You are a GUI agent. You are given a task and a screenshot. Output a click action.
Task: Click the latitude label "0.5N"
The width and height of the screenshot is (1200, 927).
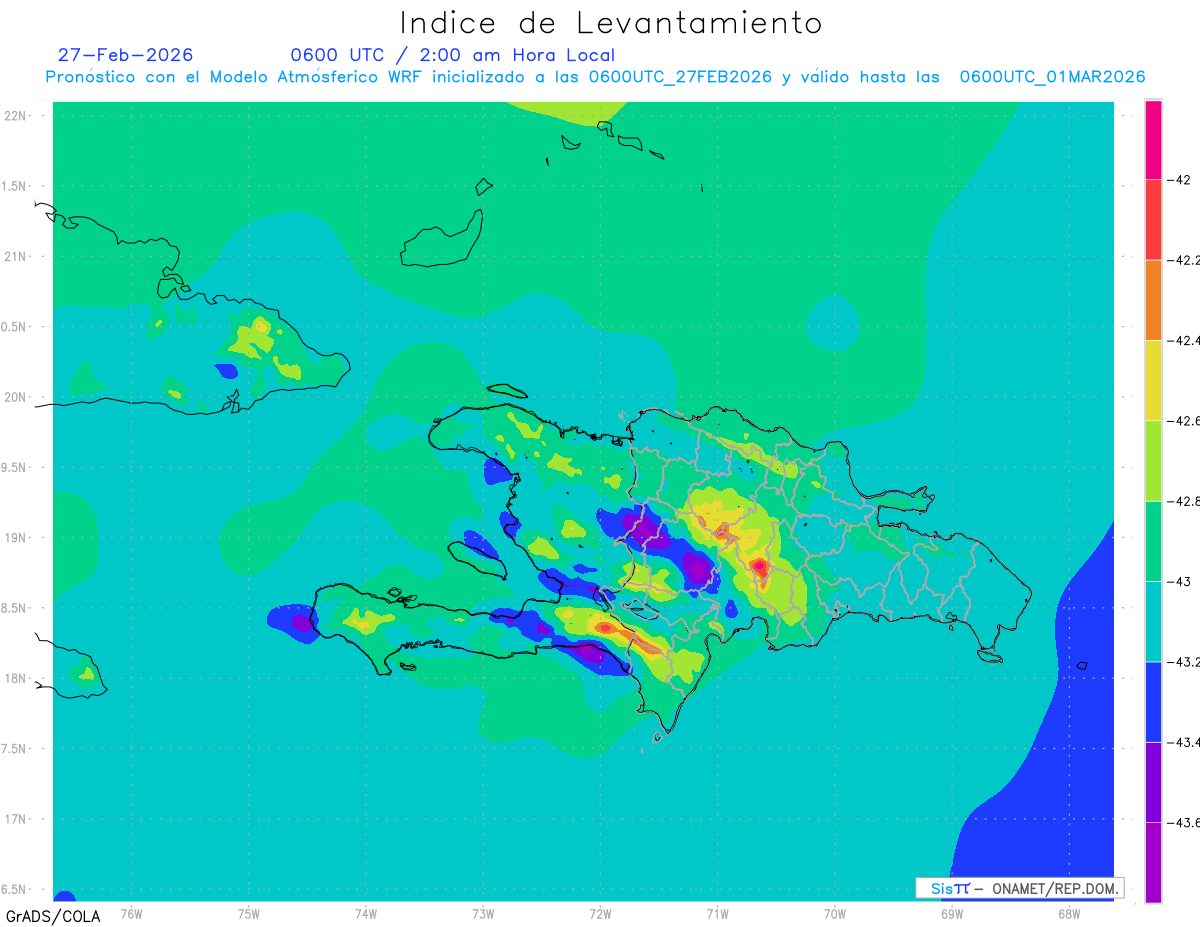[14, 327]
